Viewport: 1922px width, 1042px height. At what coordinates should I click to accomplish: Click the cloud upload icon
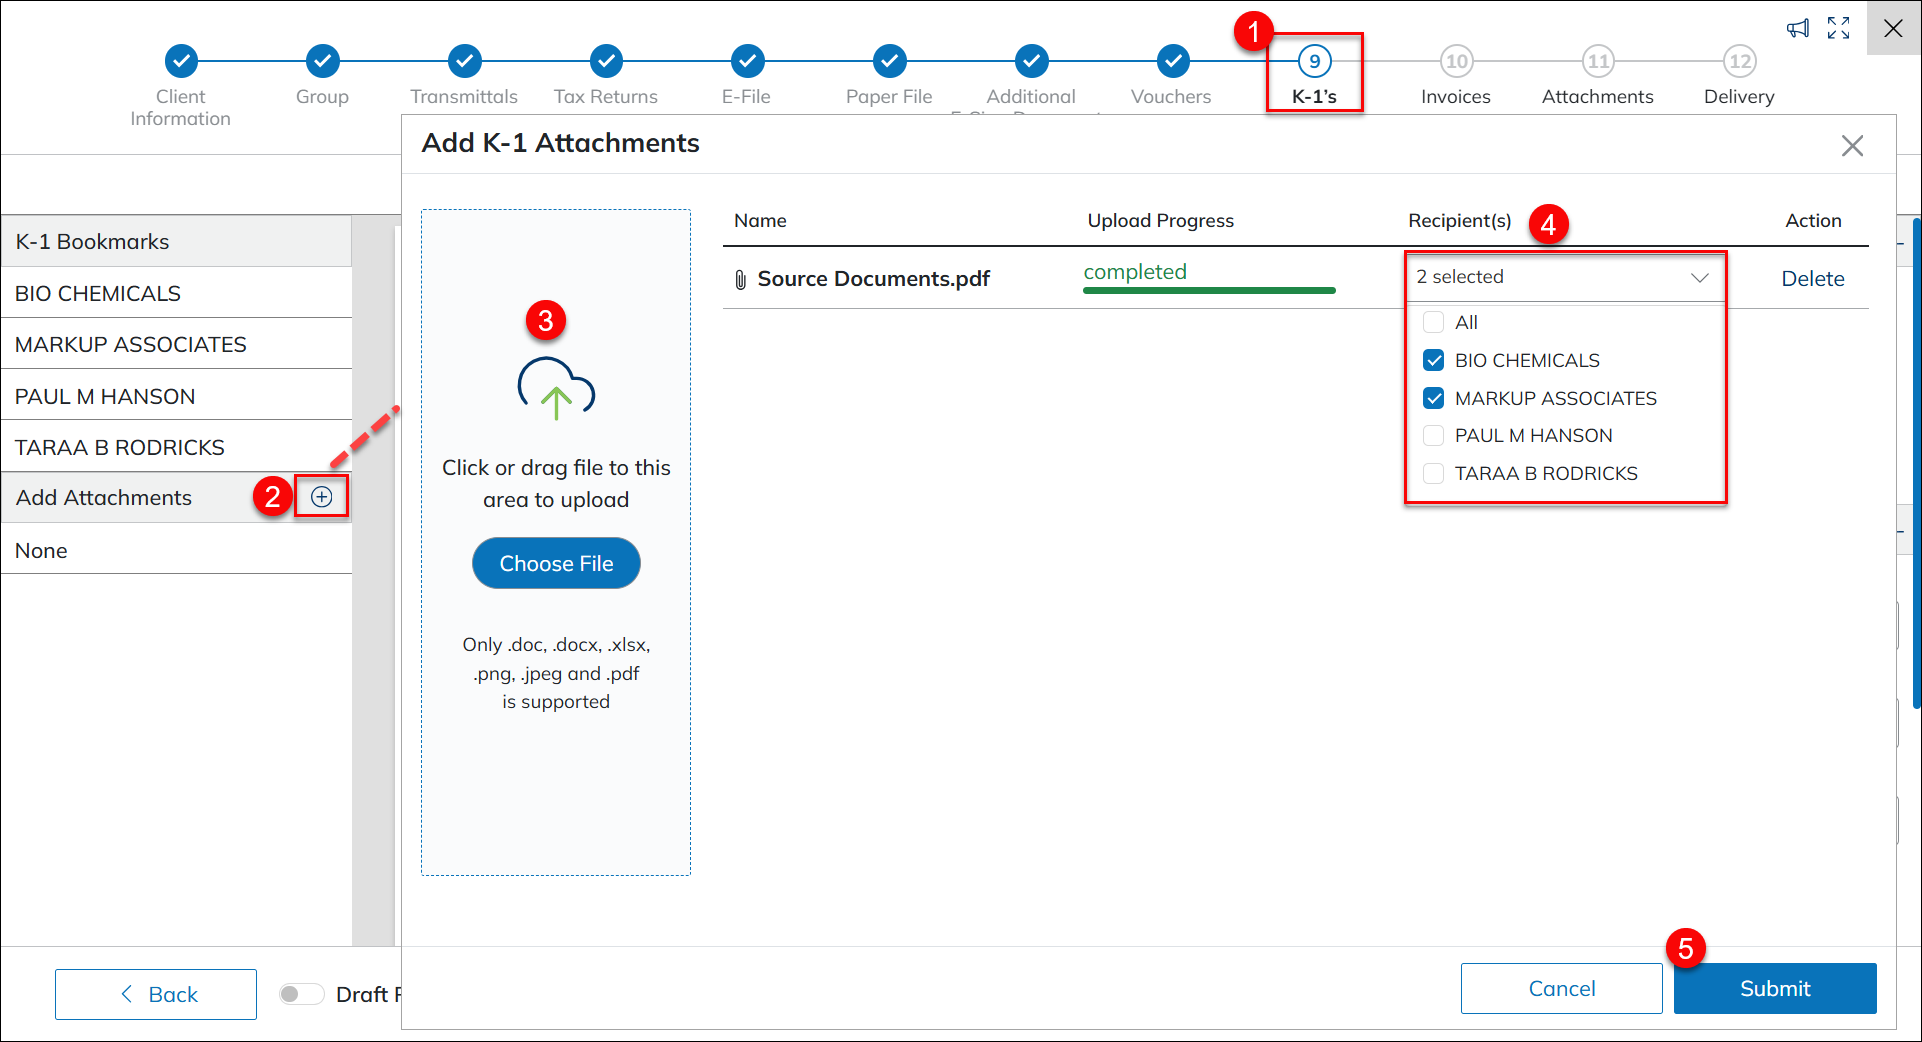click(556, 387)
